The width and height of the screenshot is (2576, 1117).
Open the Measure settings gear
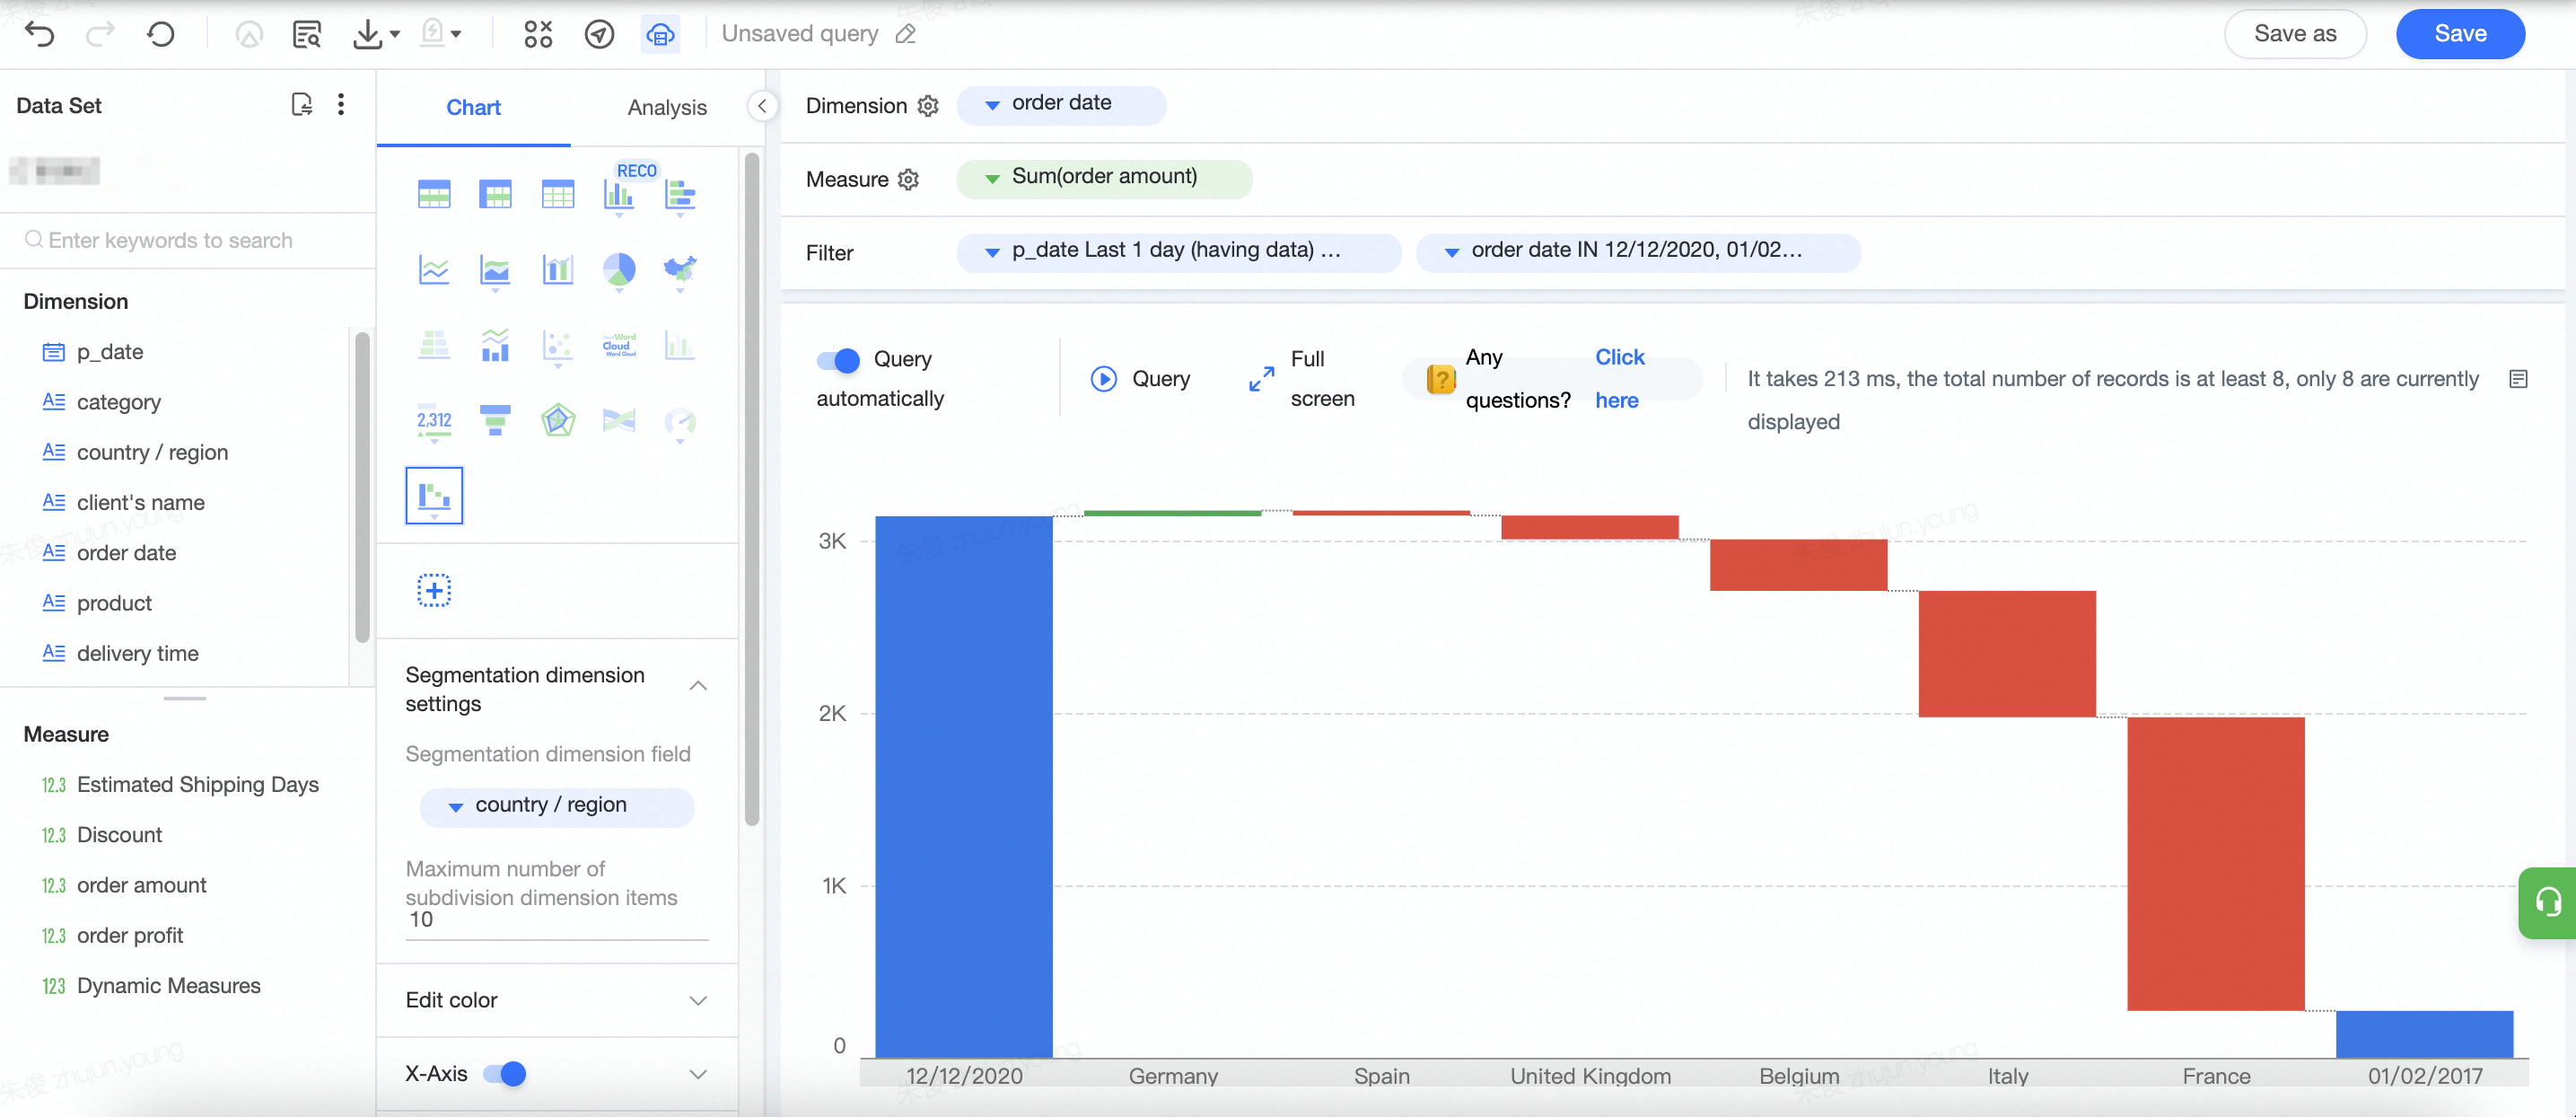(x=908, y=180)
